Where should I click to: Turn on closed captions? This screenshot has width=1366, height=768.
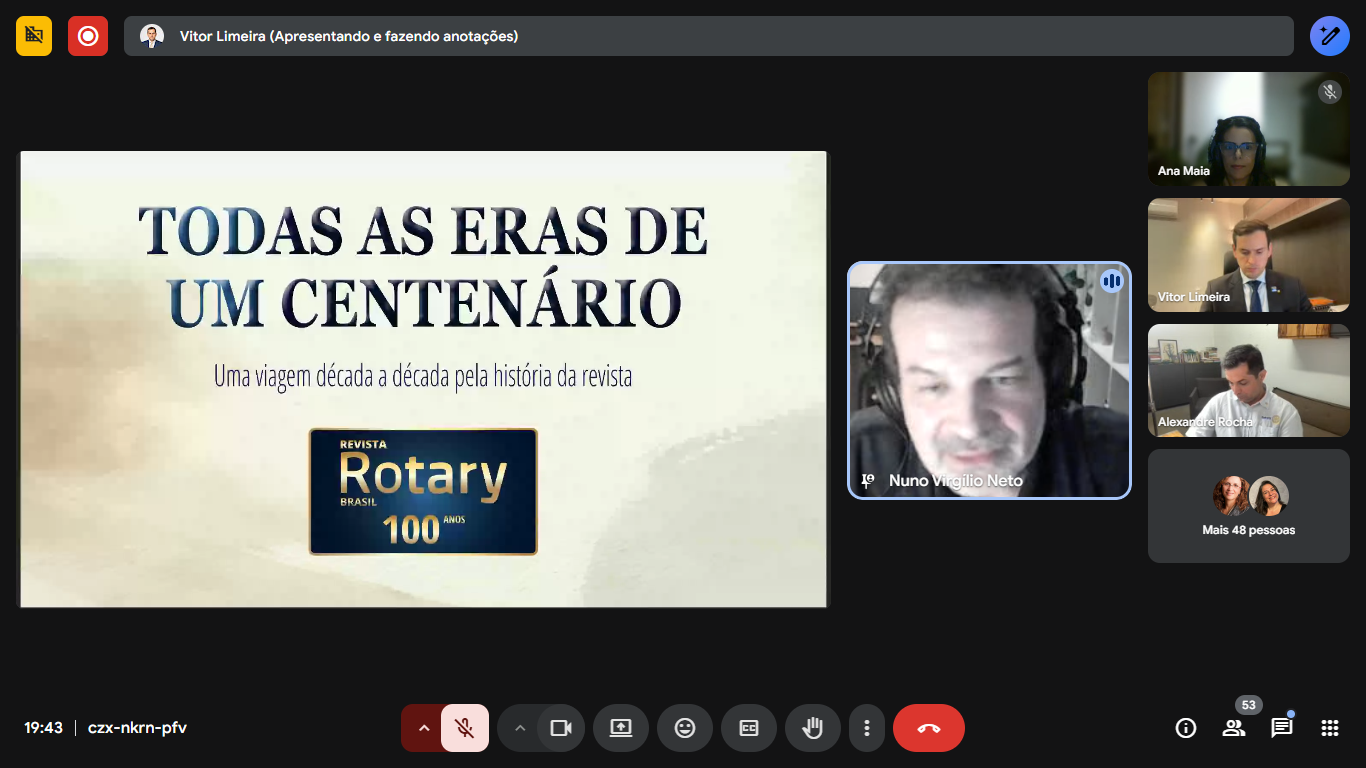[x=749, y=728]
